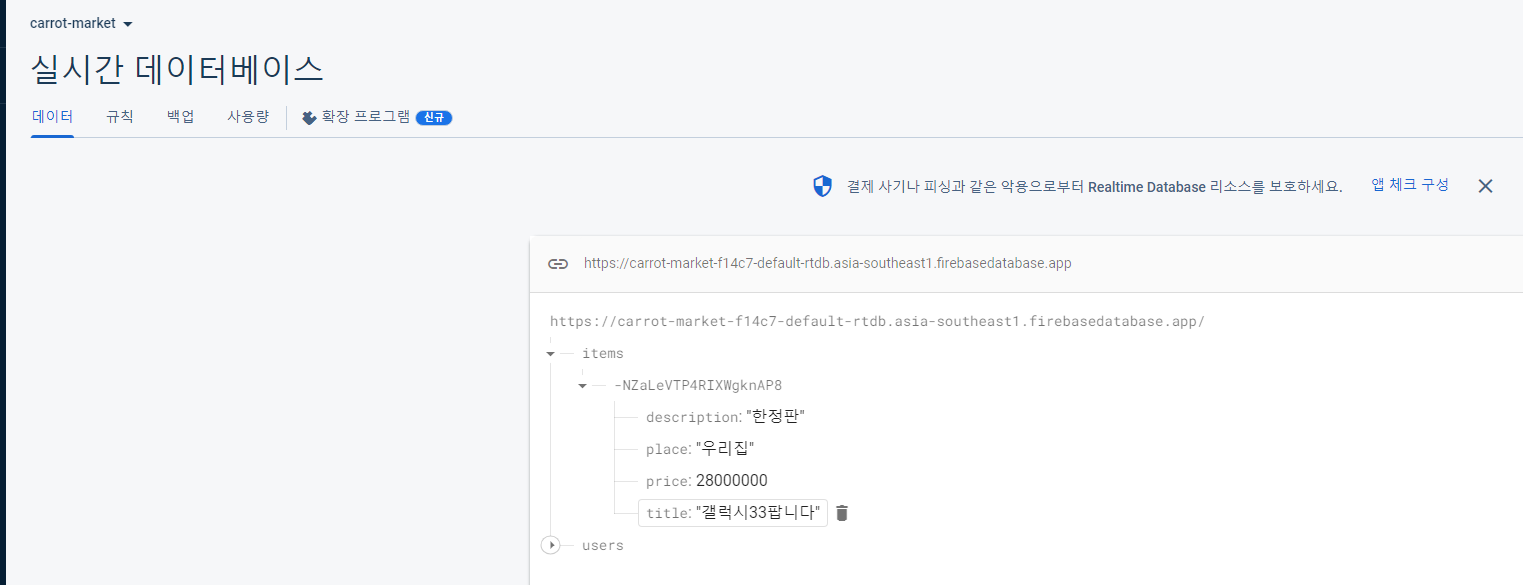1523x585 pixels.
Task: Click the shield security icon
Action: pos(822,186)
